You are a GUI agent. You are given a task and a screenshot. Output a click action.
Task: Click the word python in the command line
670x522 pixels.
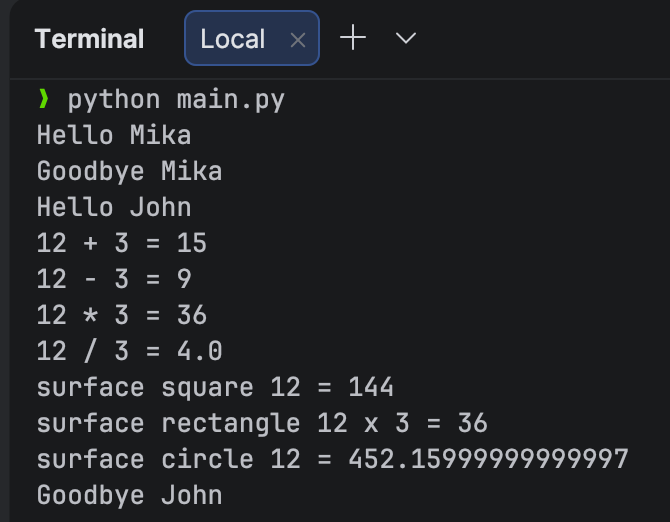pyautogui.click(x=113, y=100)
